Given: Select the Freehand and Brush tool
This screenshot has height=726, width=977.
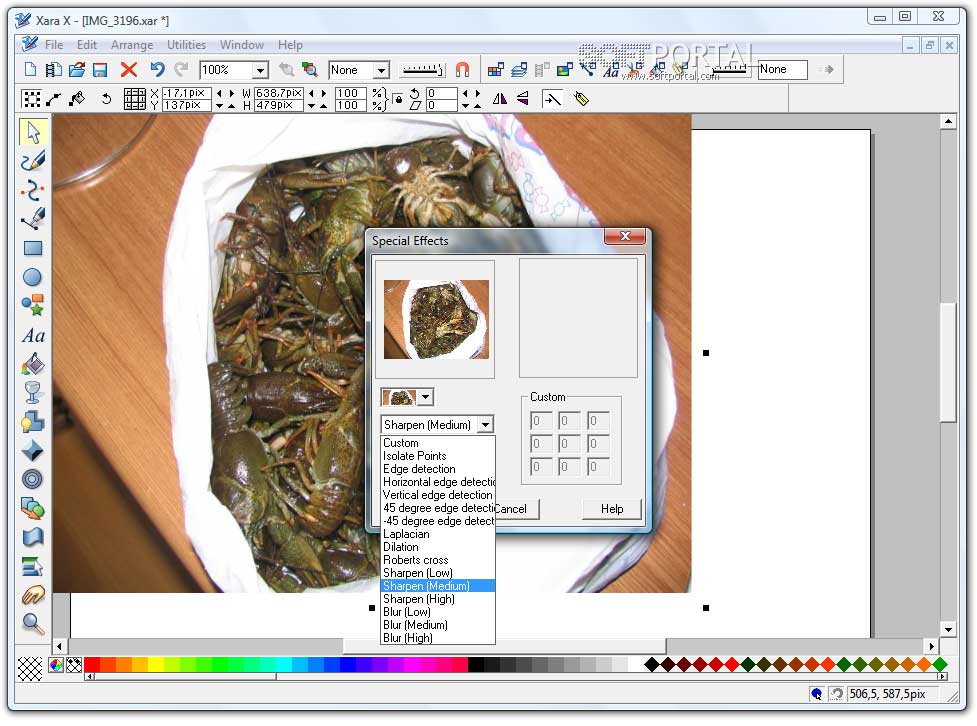Looking at the screenshot, I should pos(32,161).
